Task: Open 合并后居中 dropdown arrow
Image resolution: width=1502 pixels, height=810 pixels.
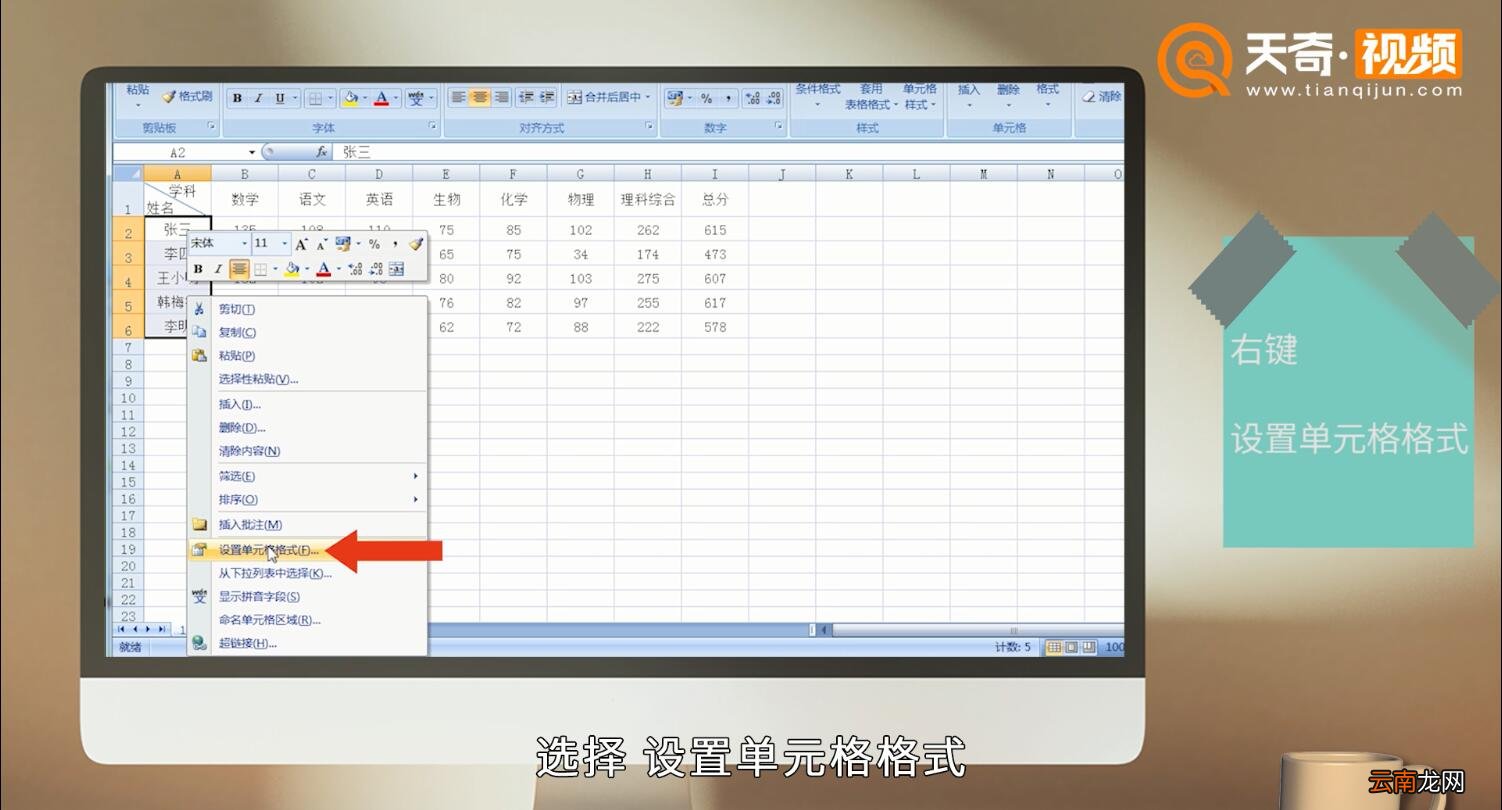Action: [647, 97]
